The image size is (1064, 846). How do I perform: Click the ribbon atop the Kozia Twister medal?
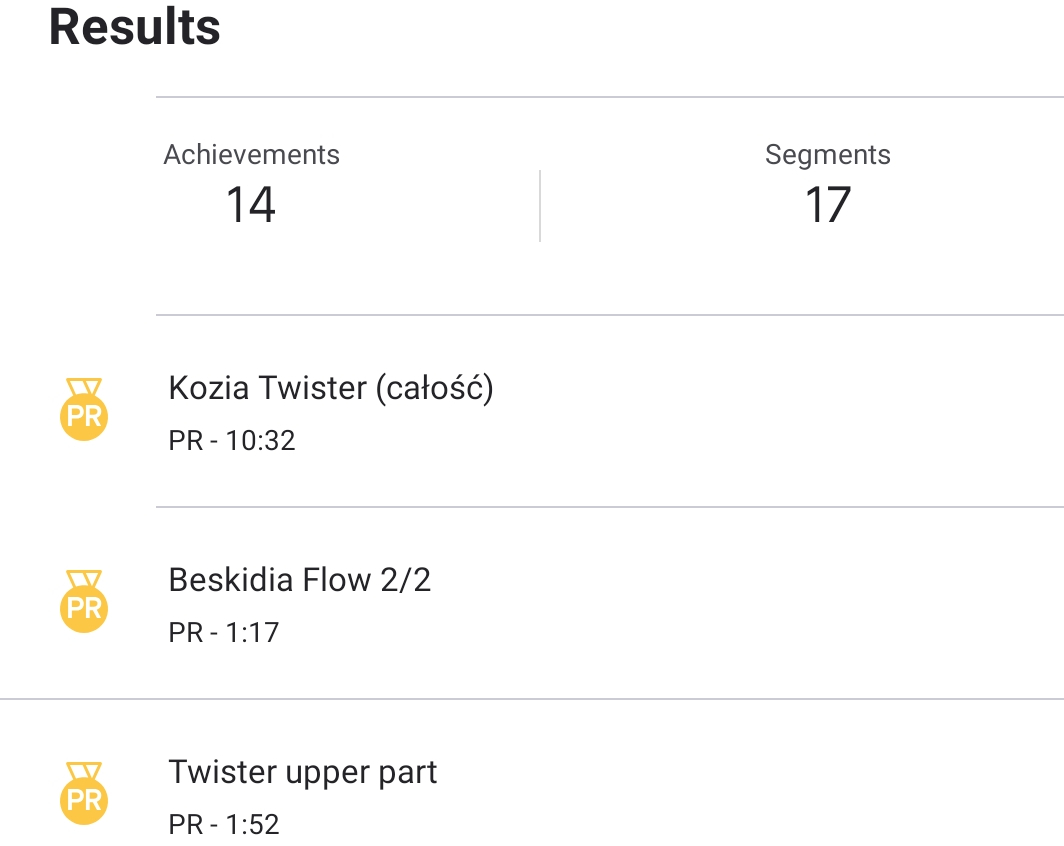[84, 386]
